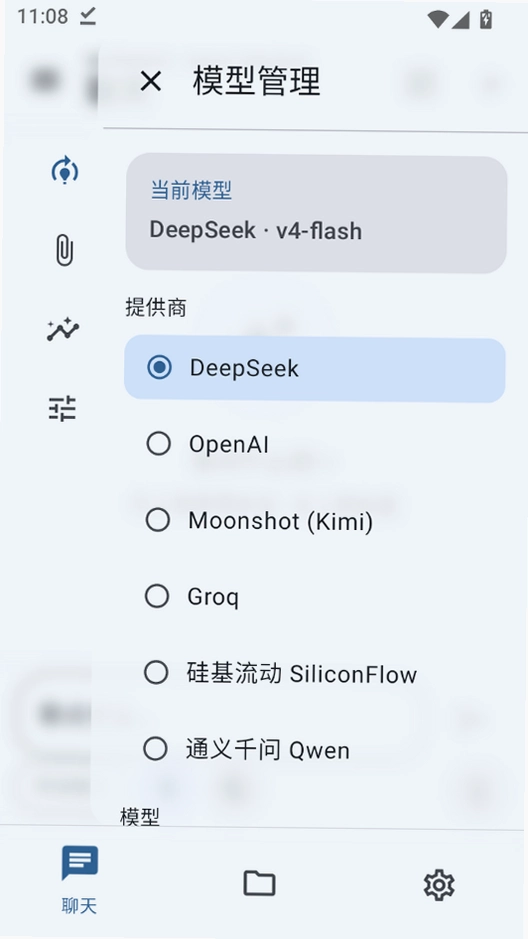
Task: Tap the 当前模型 DeepSeek v4-flash card
Action: [x=316, y=214]
